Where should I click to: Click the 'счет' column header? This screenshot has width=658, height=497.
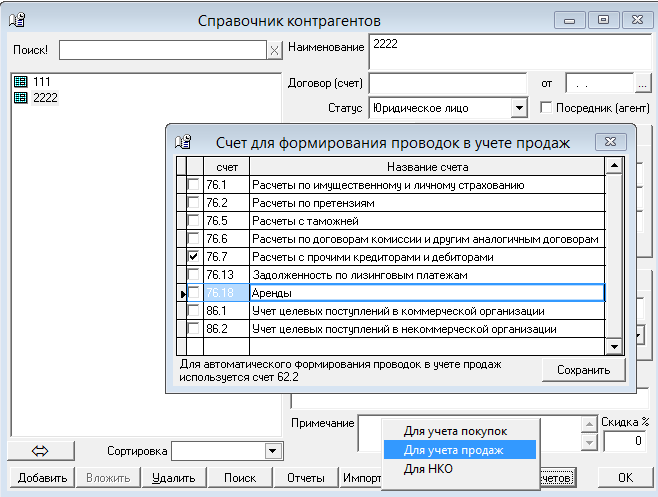227,167
